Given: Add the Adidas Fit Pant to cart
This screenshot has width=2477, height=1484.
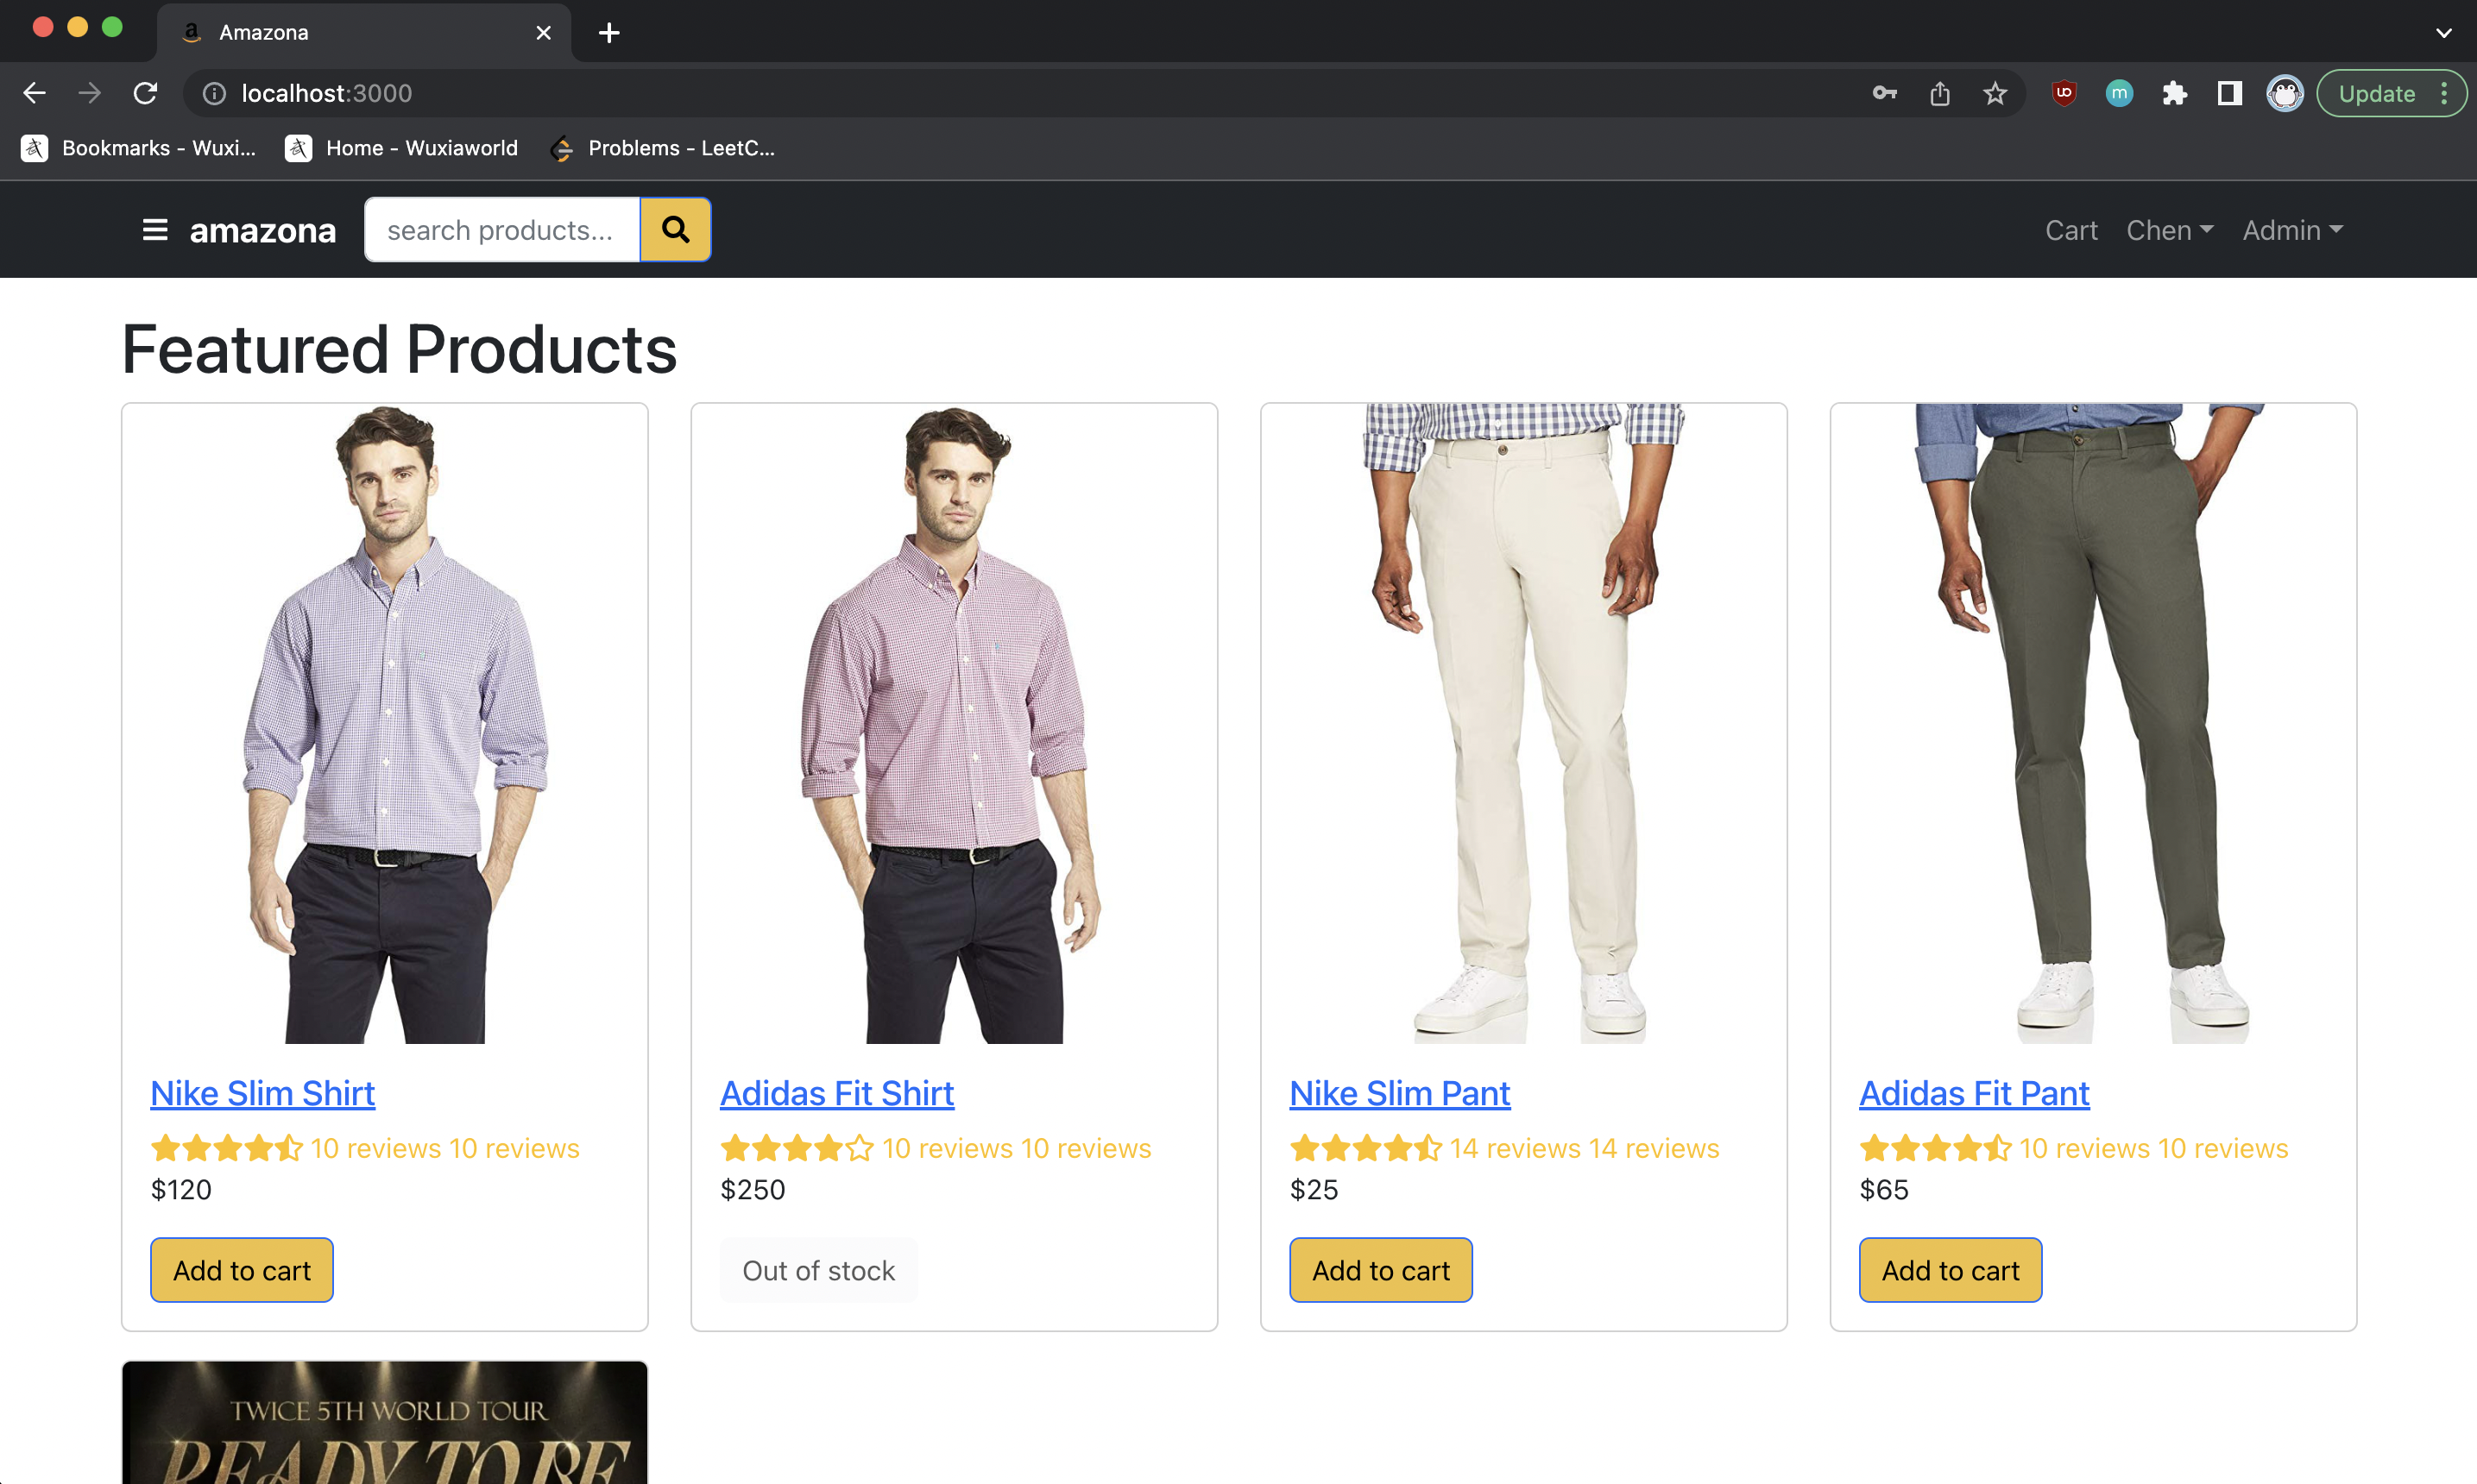Looking at the screenshot, I should pos(1949,1269).
